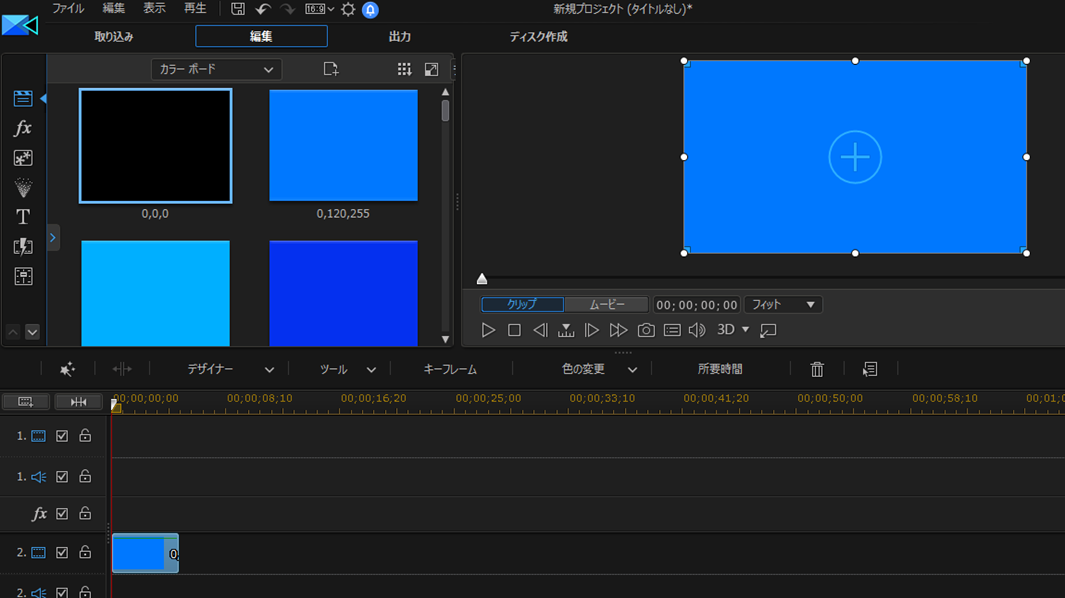Click the undo arrow icon
The image size is (1065, 598).
[x=263, y=9]
